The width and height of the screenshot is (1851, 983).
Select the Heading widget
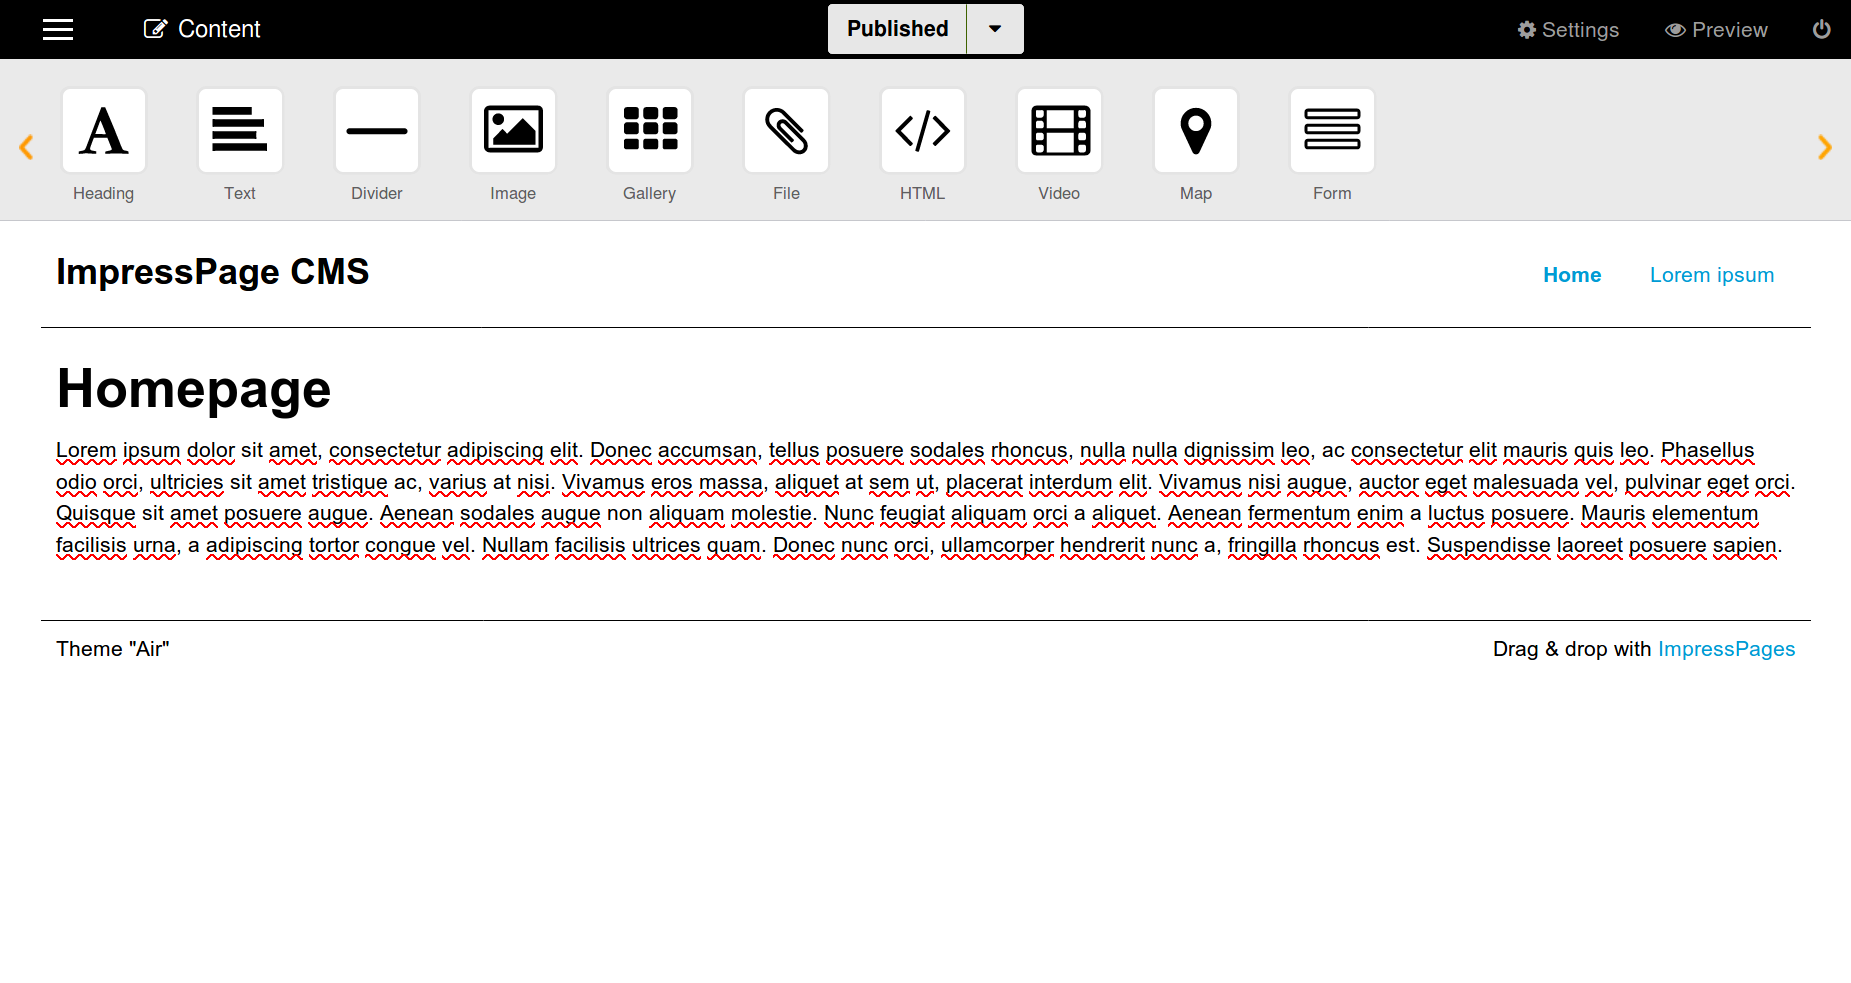104,131
